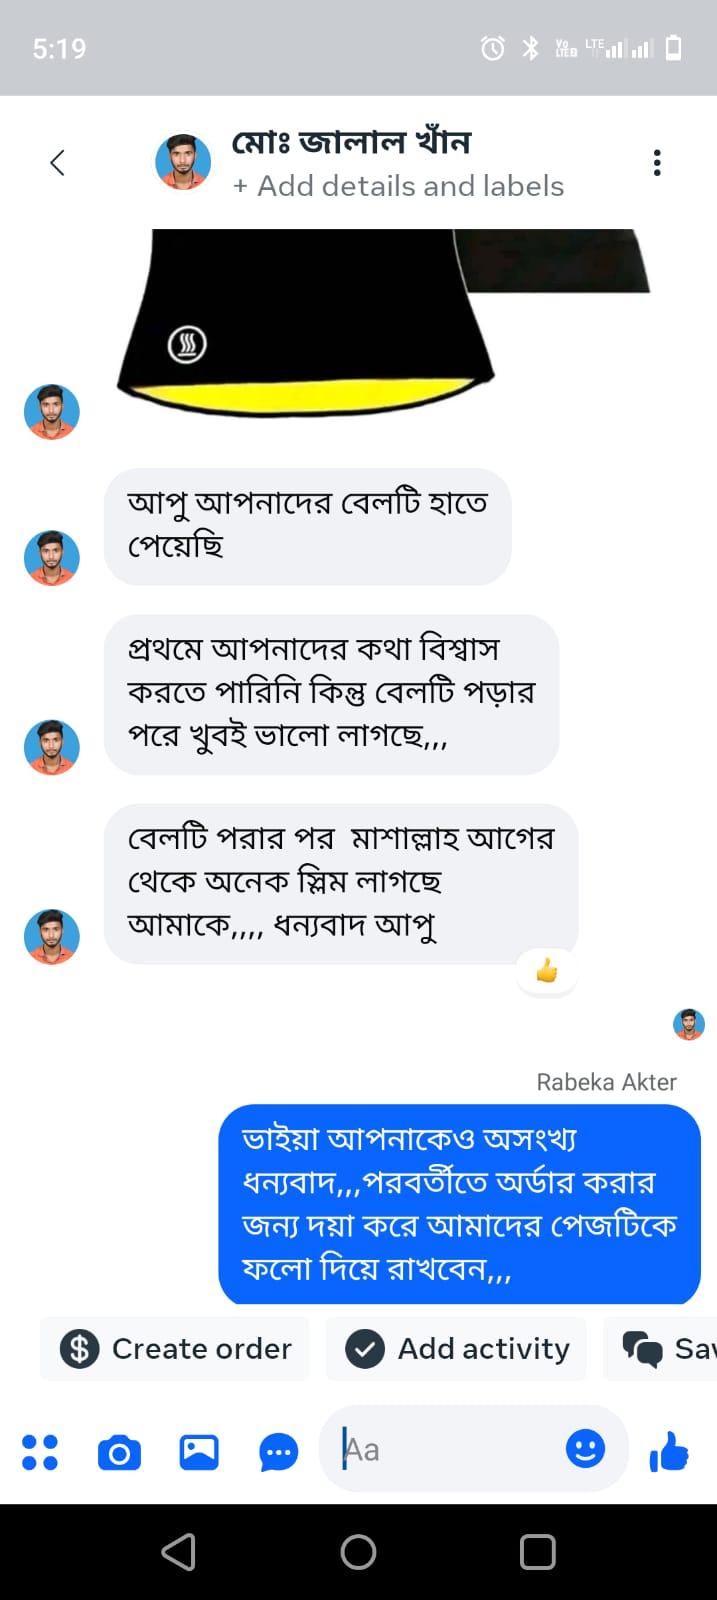Tap মোঃ জালাল খাঁন profile picture

tap(182, 161)
